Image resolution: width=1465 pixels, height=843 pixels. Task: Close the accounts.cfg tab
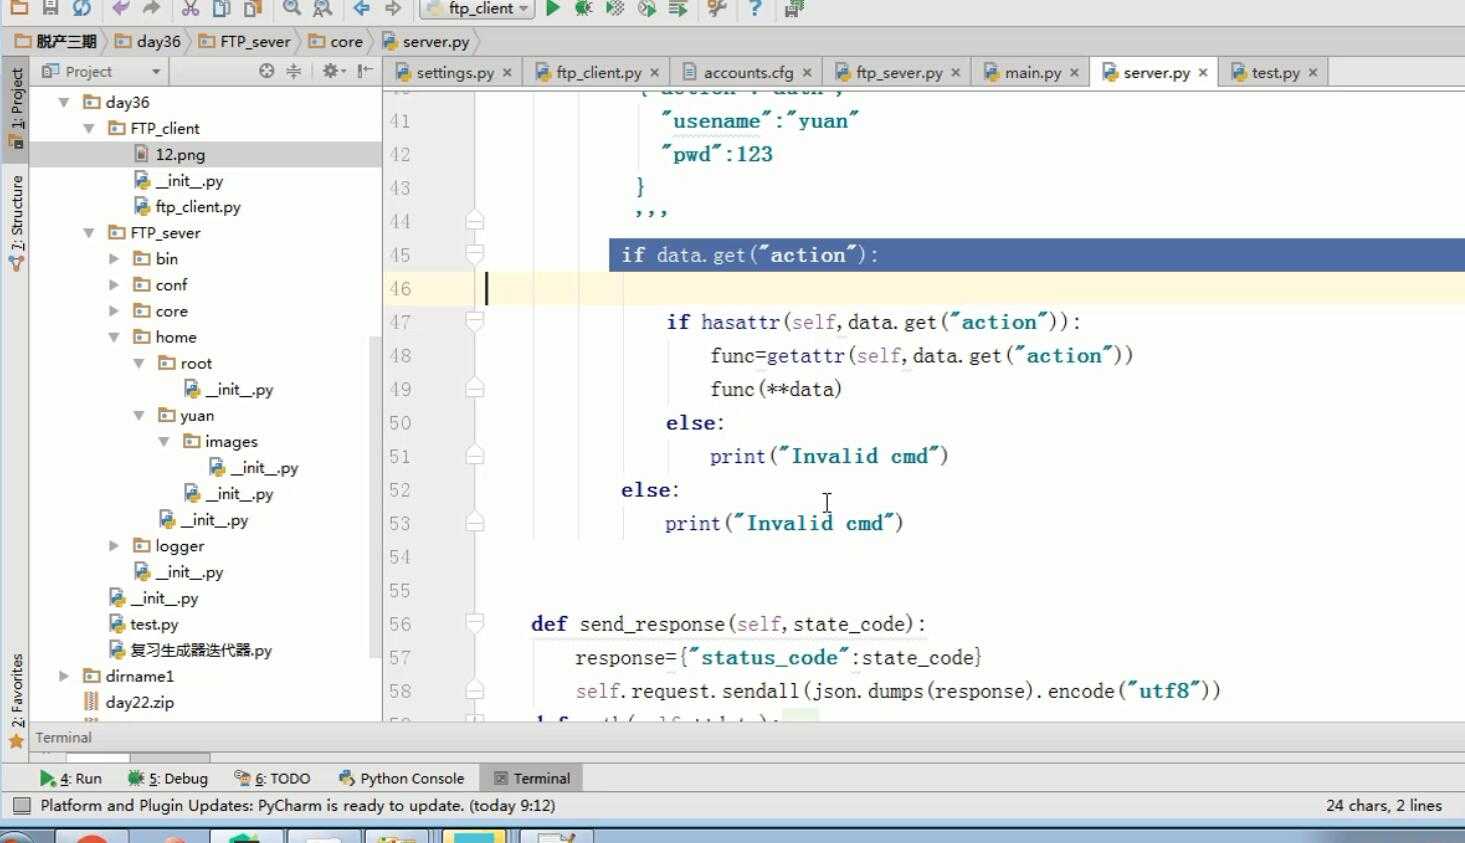point(806,72)
